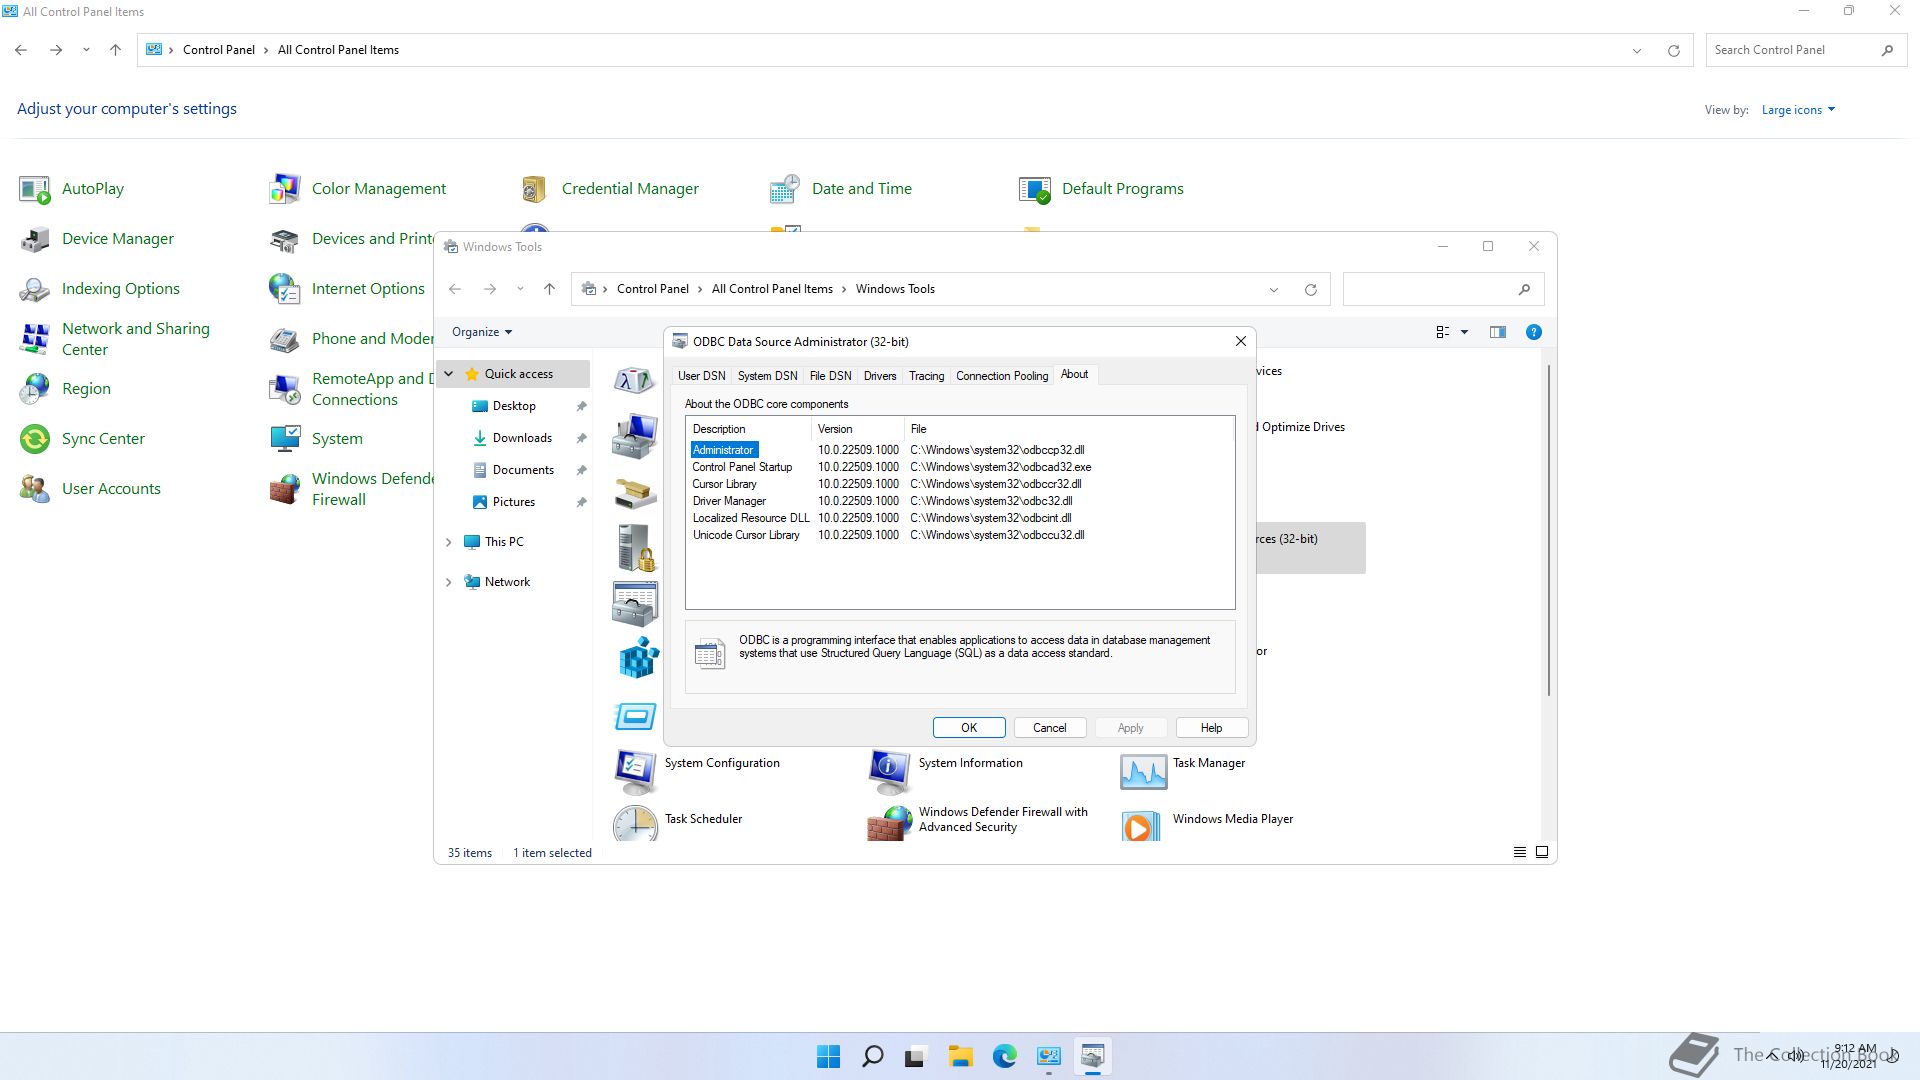The image size is (1920, 1080).
Task: Open Organize dropdown in Windows Tools
Action: coord(482,332)
